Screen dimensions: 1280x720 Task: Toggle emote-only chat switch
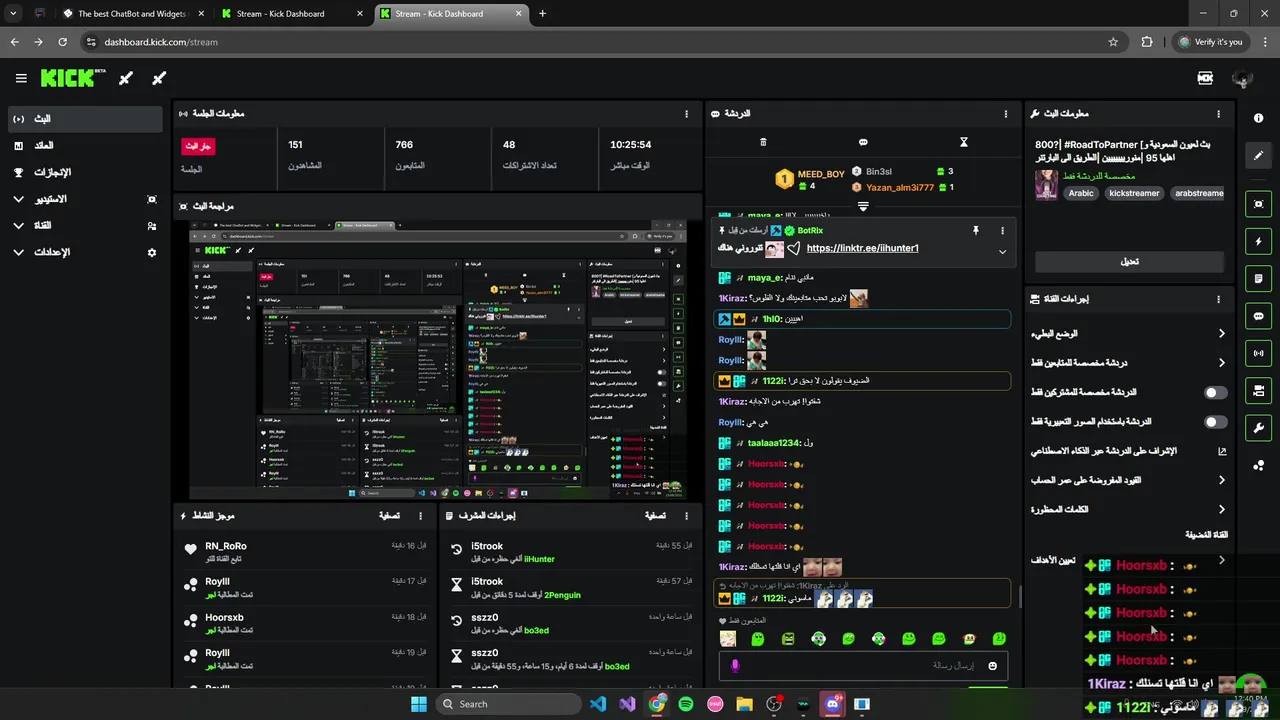[1215, 422]
